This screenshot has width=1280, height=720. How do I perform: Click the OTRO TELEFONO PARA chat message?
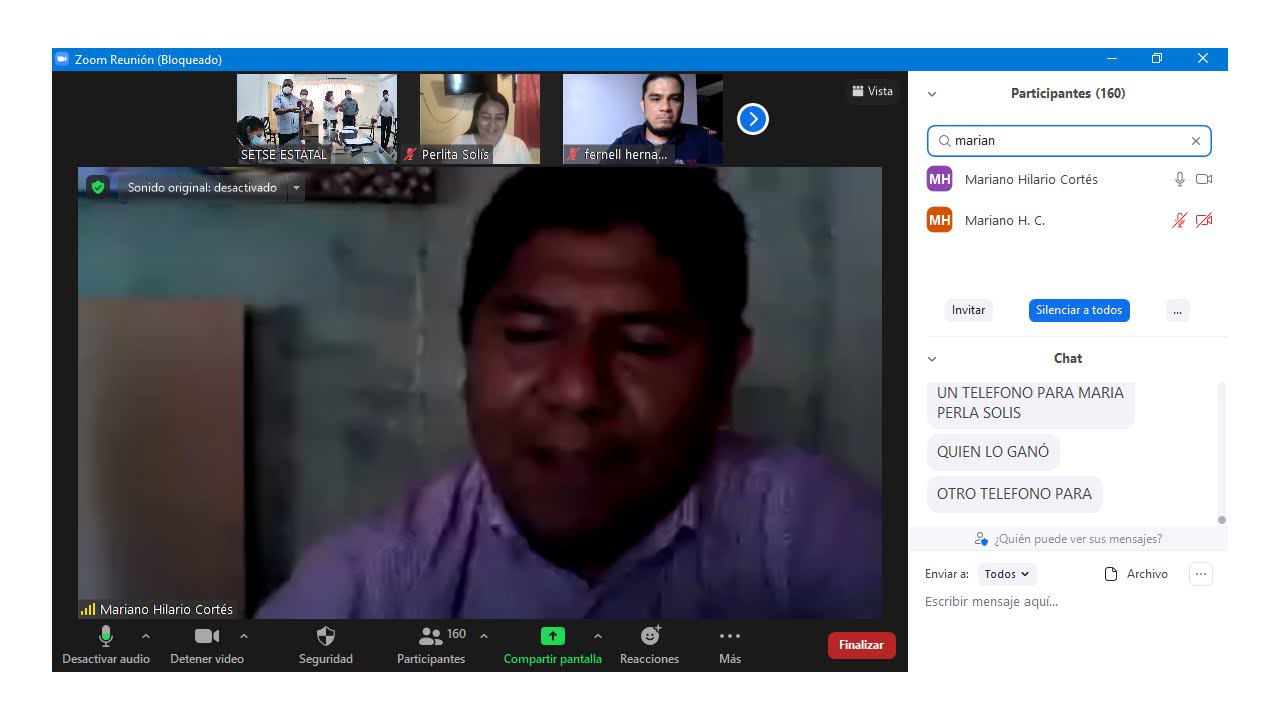(x=1014, y=494)
